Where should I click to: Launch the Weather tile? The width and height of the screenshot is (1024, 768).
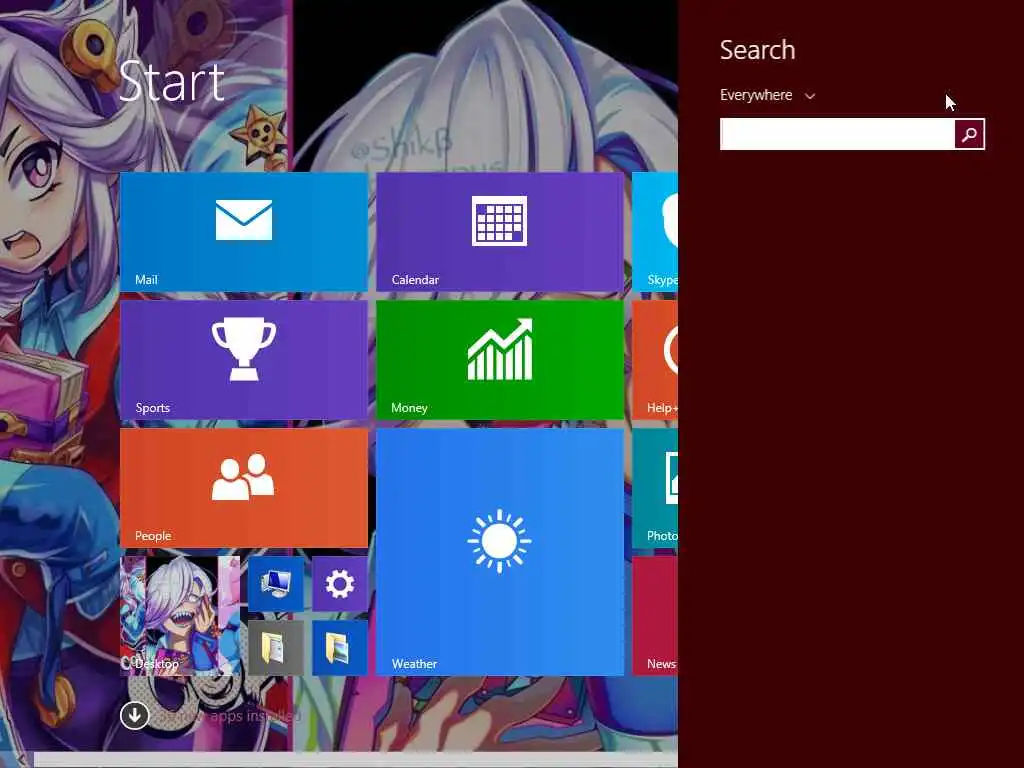pyautogui.click(x=500, y=552)
